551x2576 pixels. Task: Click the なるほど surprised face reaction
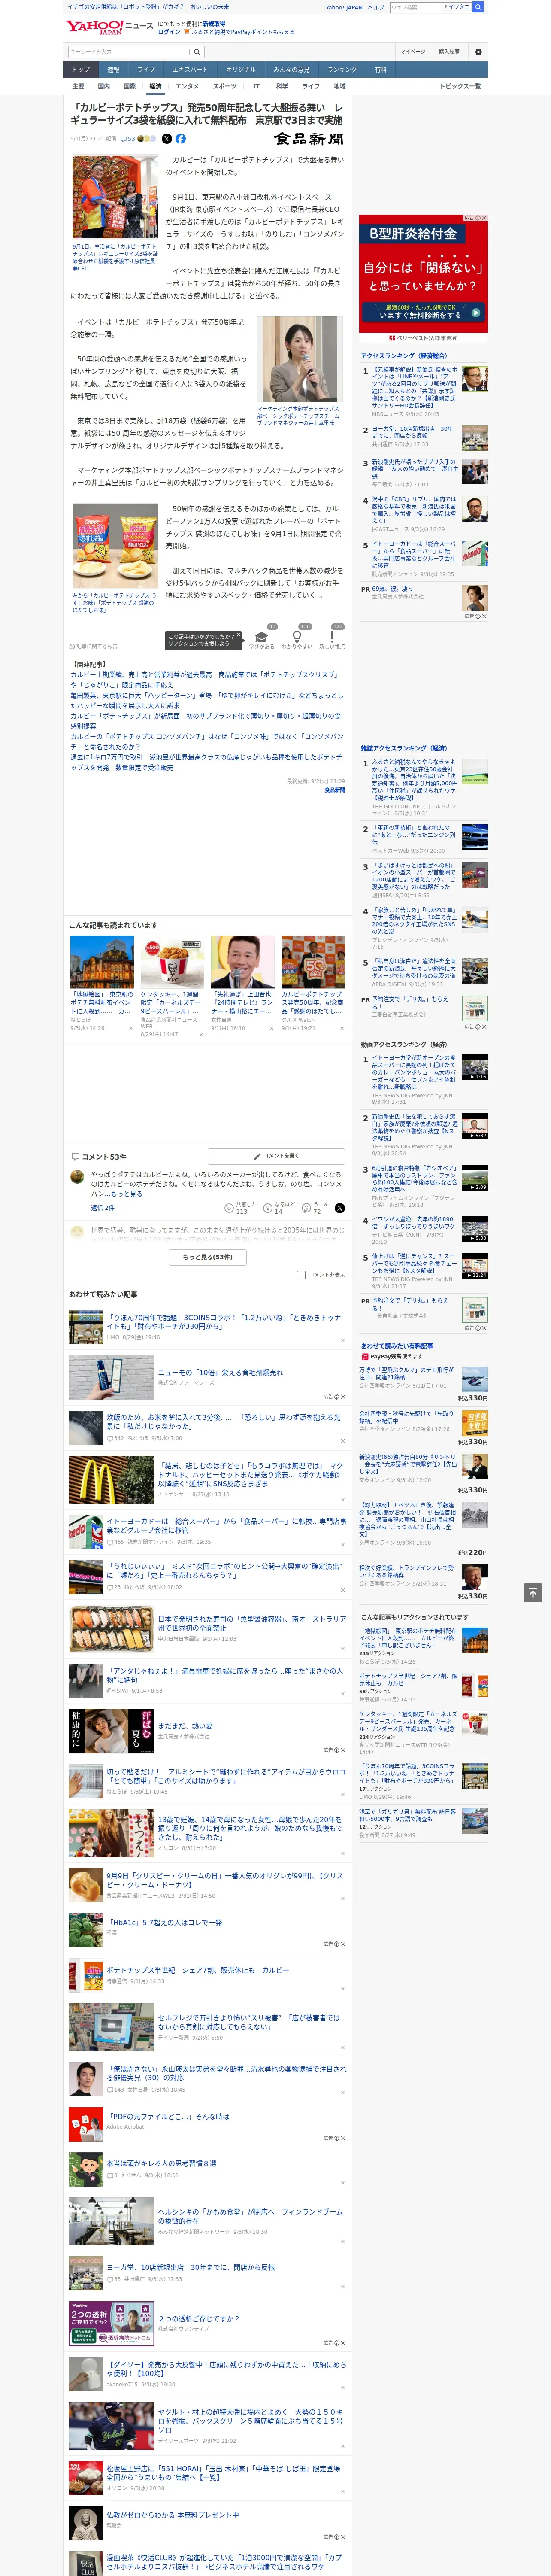[x=268, y=1208]
